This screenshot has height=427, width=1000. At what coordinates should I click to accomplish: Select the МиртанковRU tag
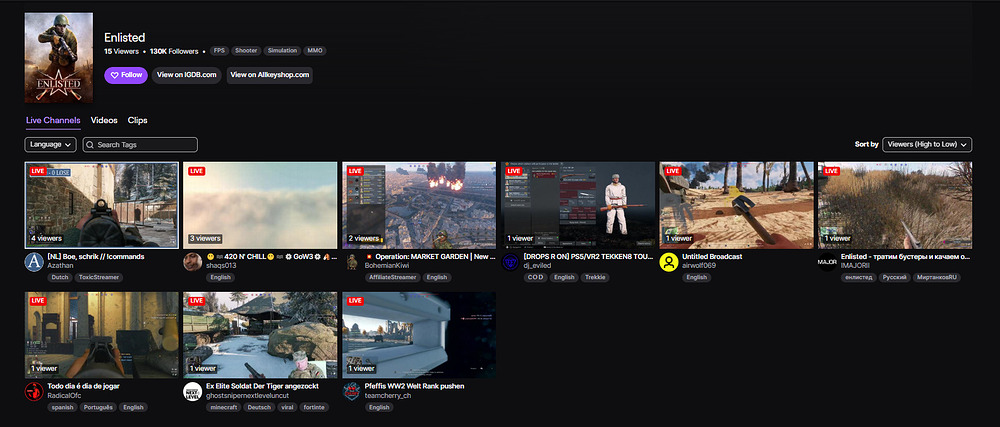click(937, 277)
